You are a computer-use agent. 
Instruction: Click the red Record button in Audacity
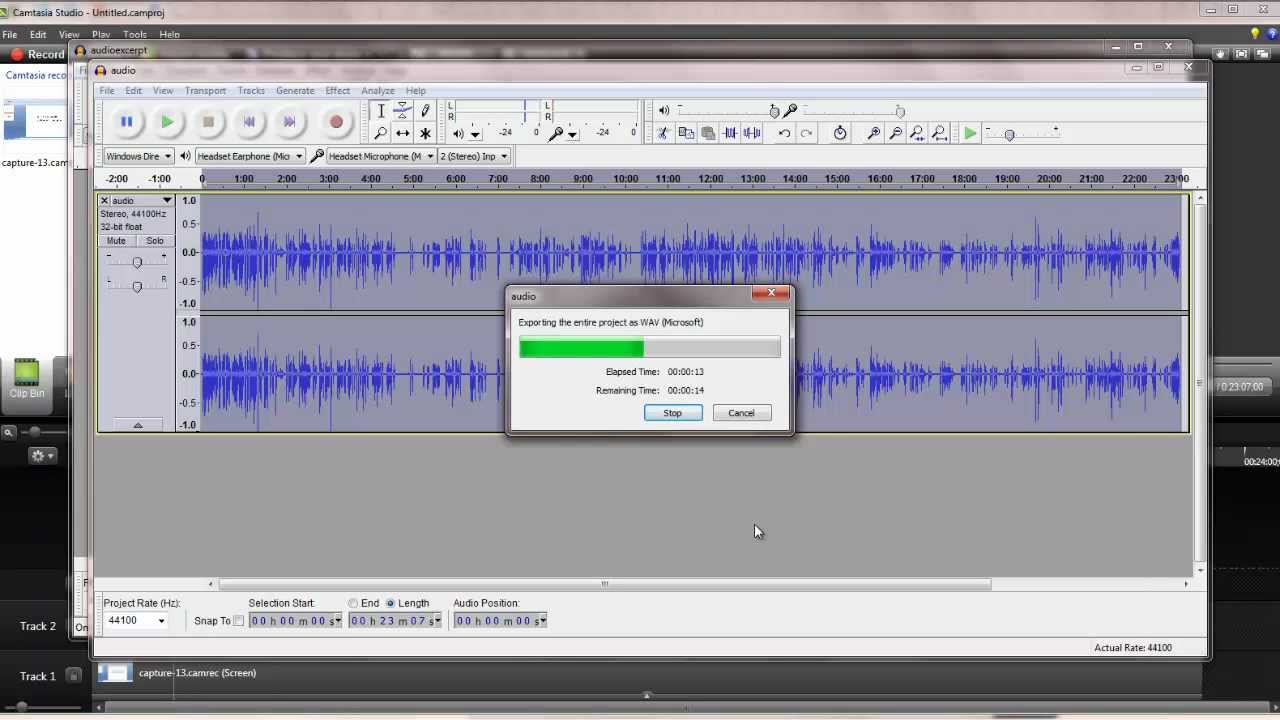pos(336,122)
